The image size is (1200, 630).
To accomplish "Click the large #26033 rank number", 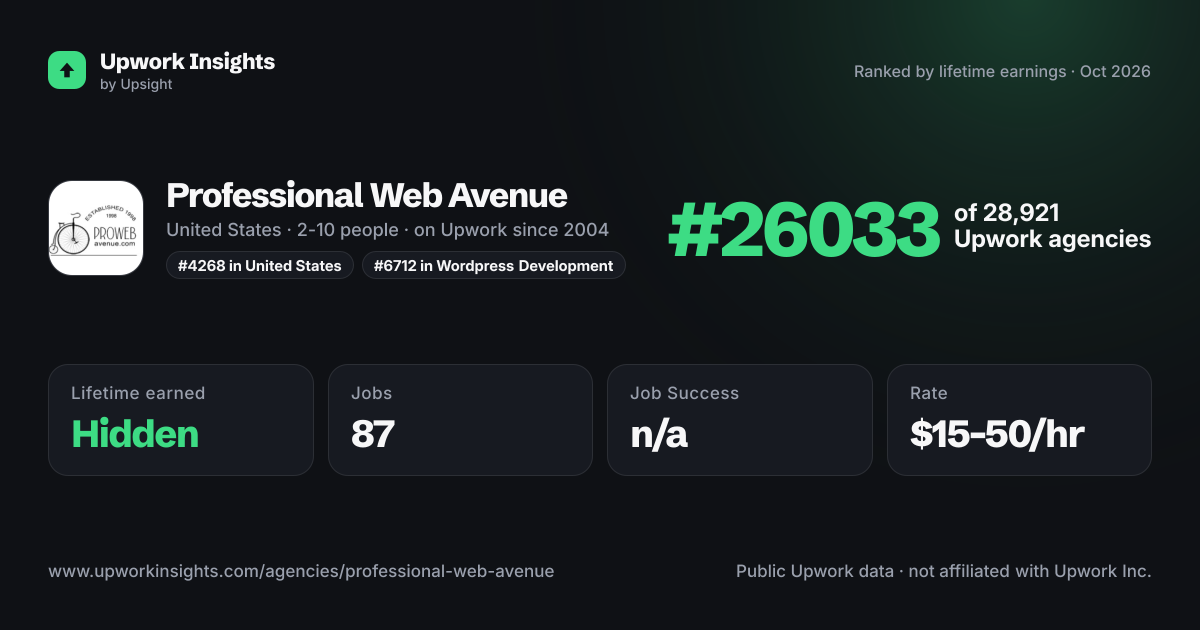I will (804, 230).
